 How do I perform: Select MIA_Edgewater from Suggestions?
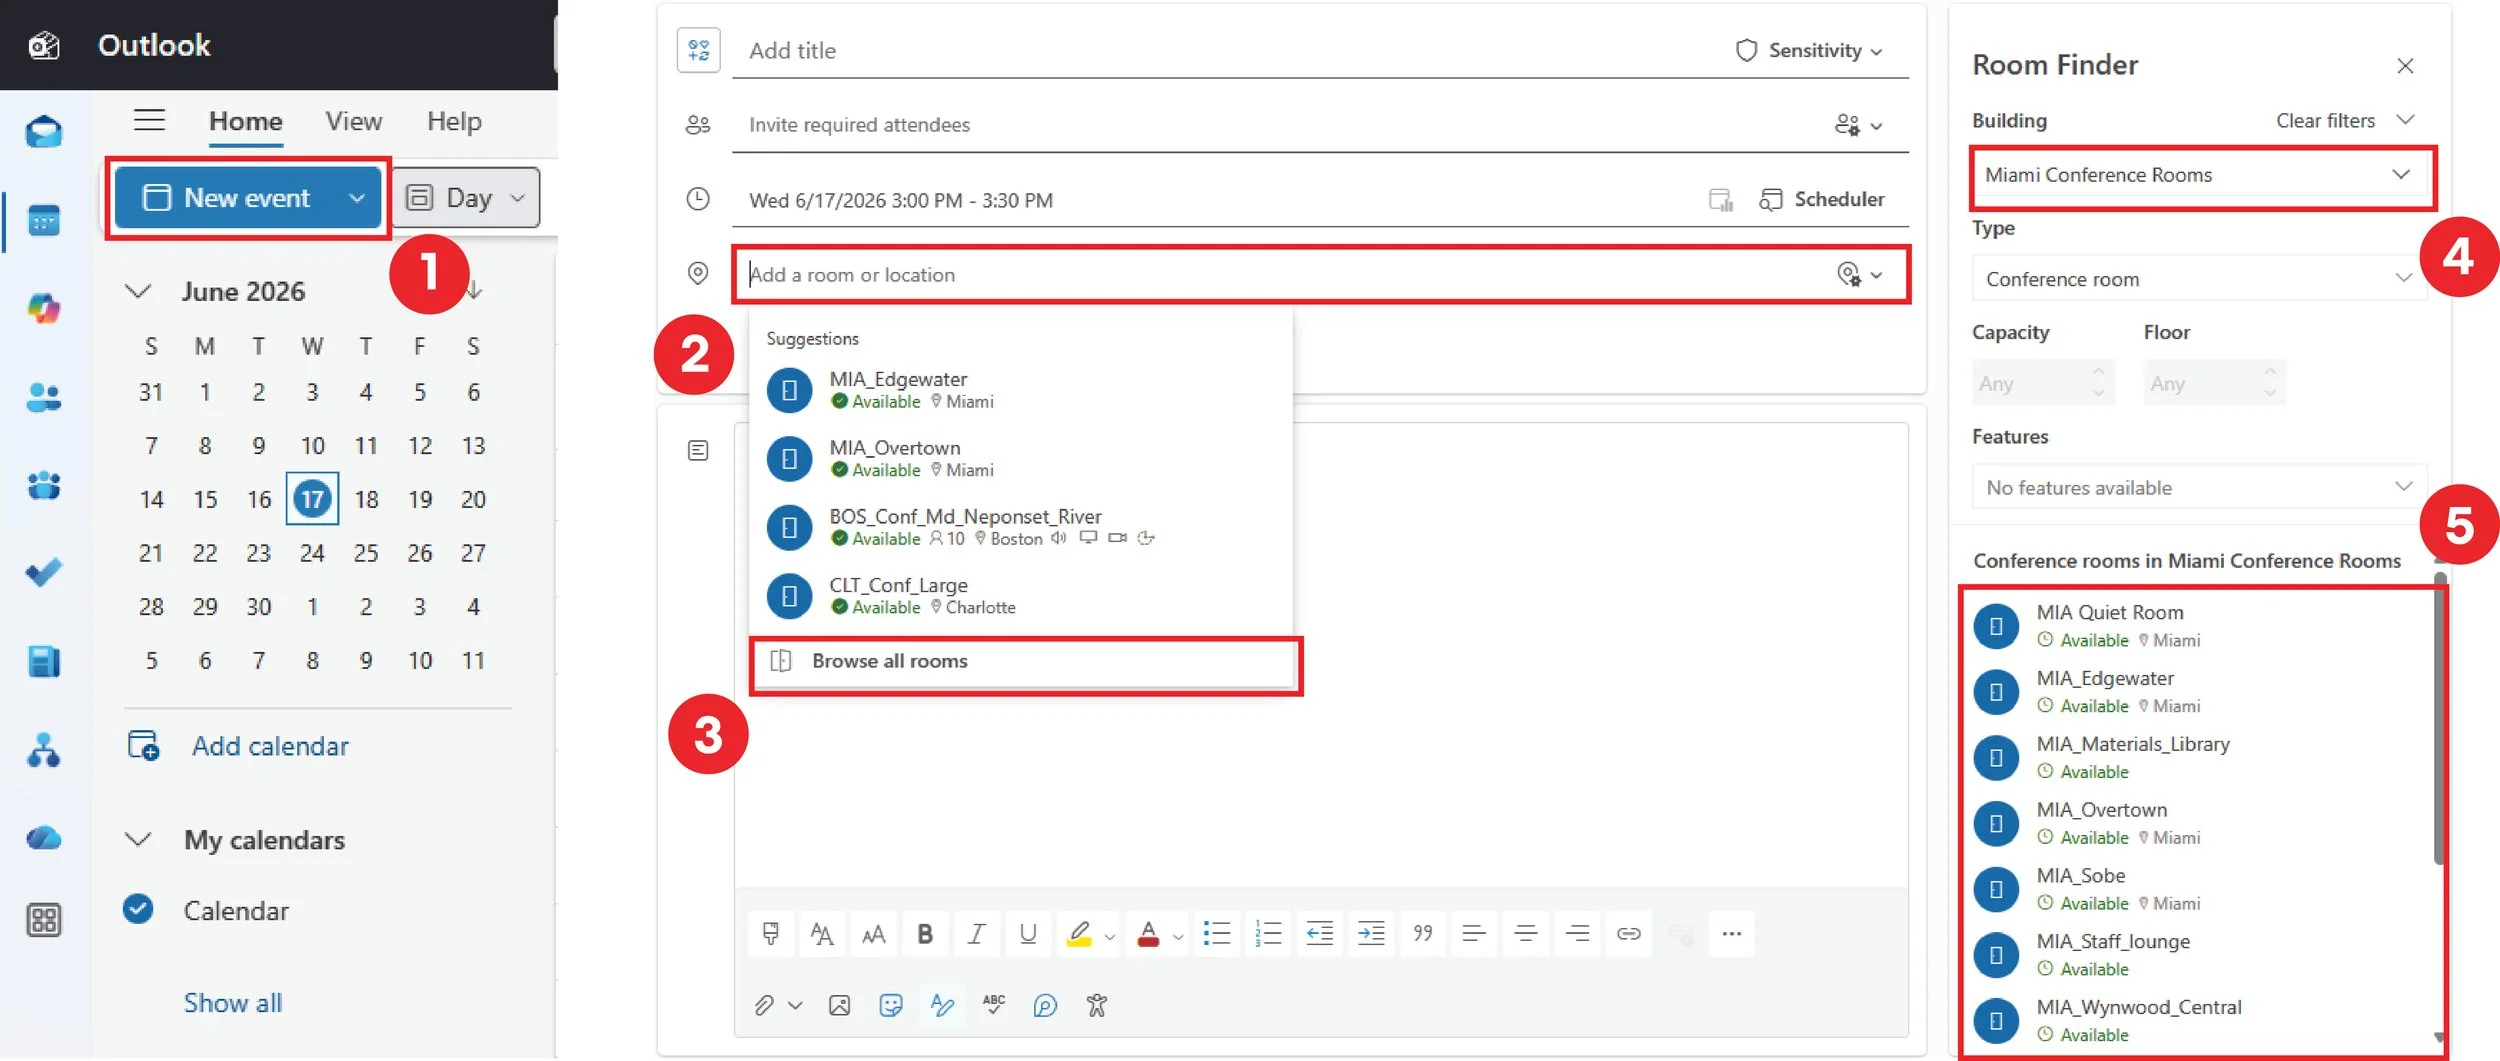tap(1021, 389)
